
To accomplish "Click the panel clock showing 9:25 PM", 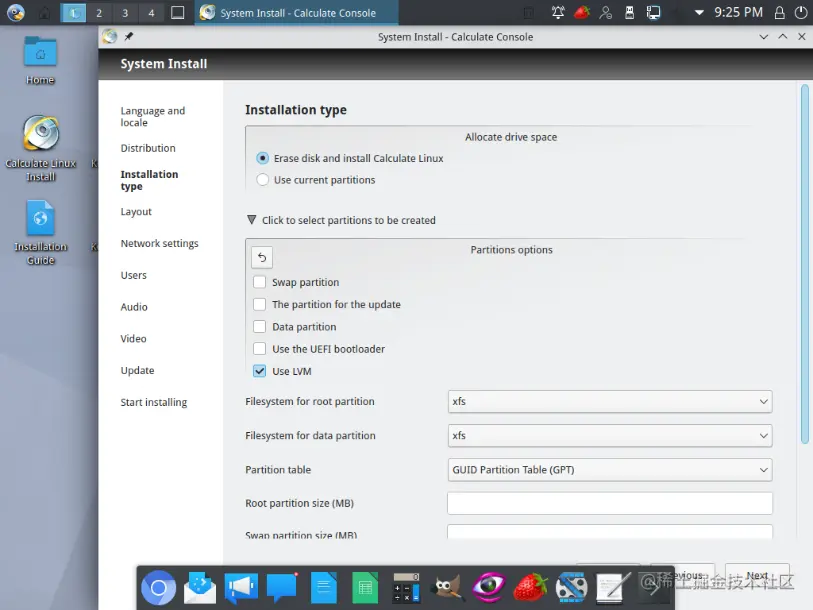I will 738,12.
